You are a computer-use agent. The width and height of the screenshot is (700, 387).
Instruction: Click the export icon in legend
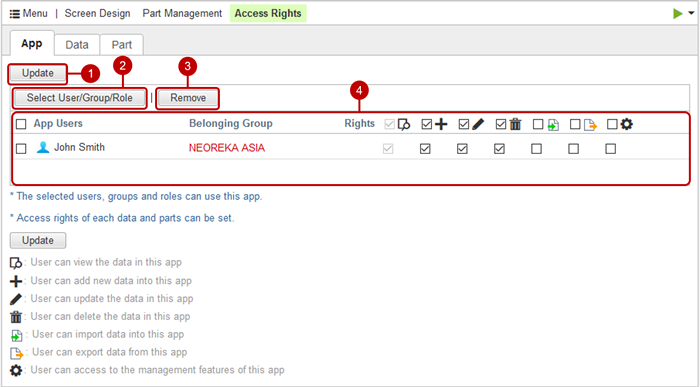point(17,354)
